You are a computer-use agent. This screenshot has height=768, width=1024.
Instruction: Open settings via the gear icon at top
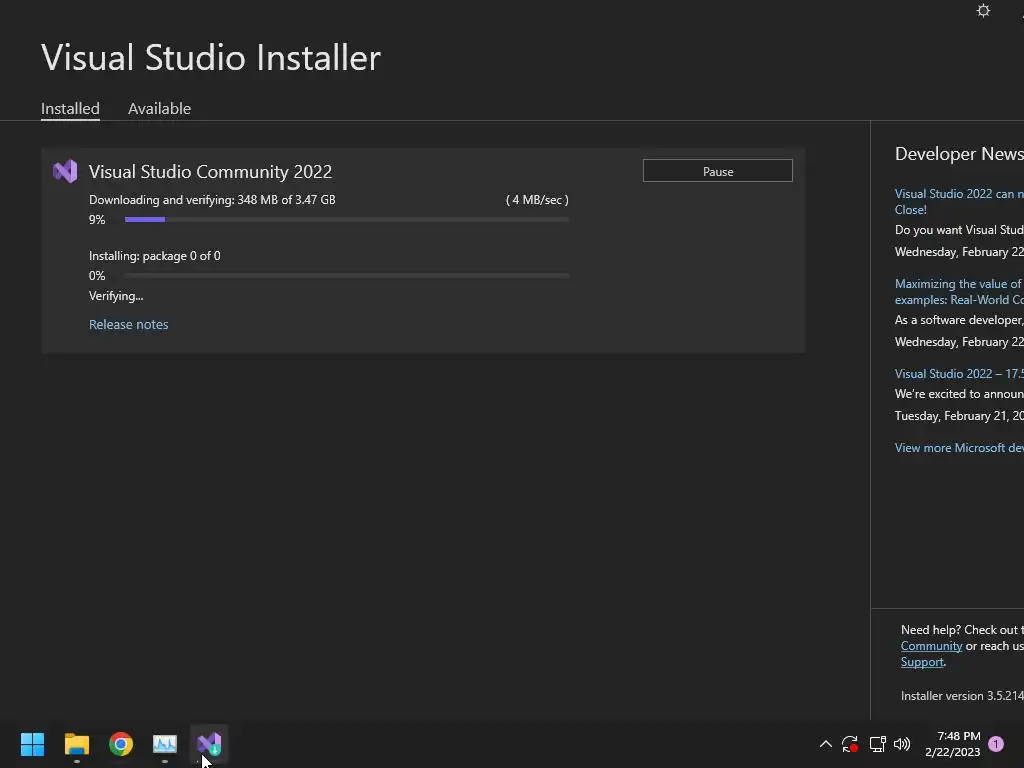click(983, 11)
